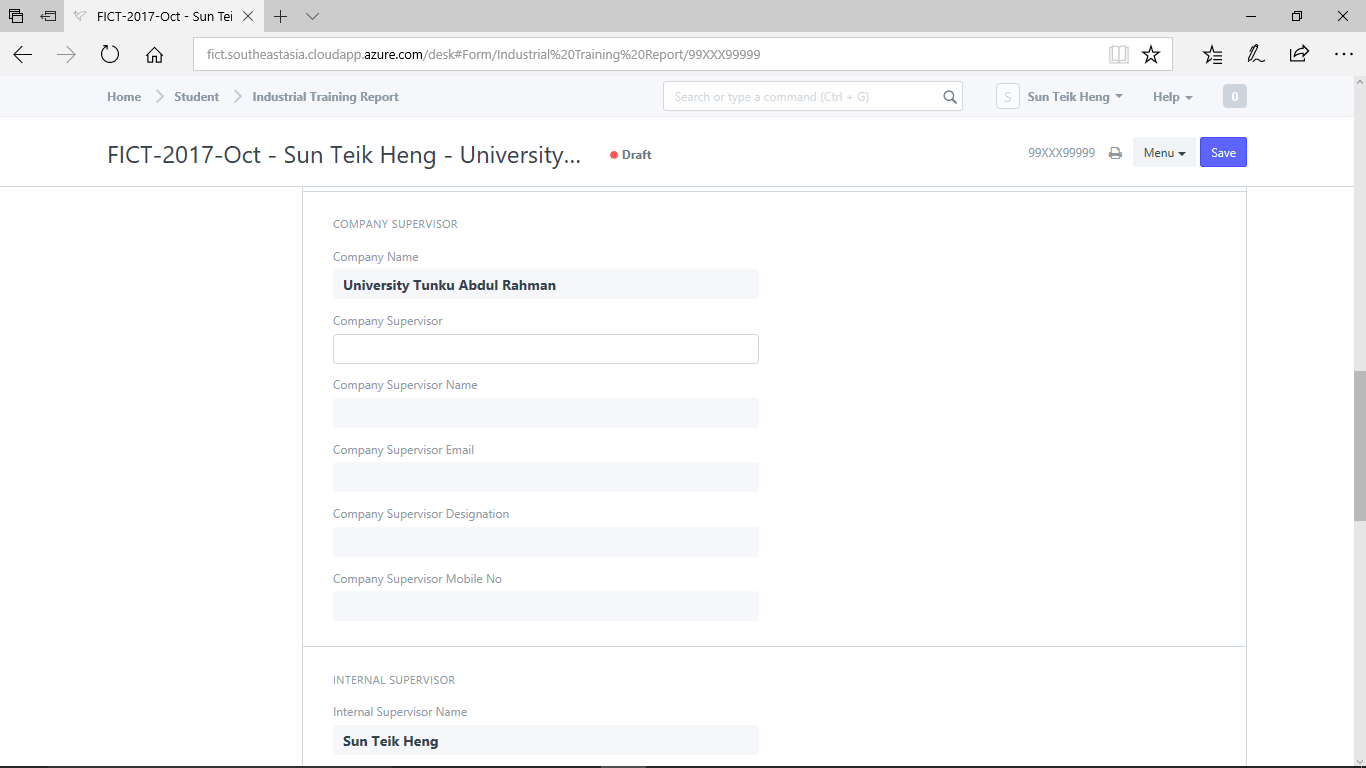Click the Company Supervisor input field
This screenshot has height=768, width=1366.
(546, 349)
